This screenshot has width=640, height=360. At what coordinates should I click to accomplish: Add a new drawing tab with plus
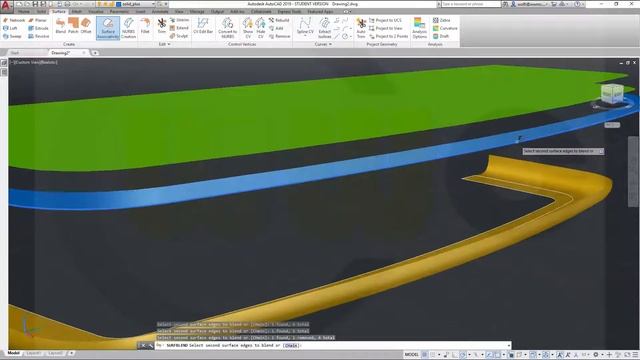(x=95, y=53)
